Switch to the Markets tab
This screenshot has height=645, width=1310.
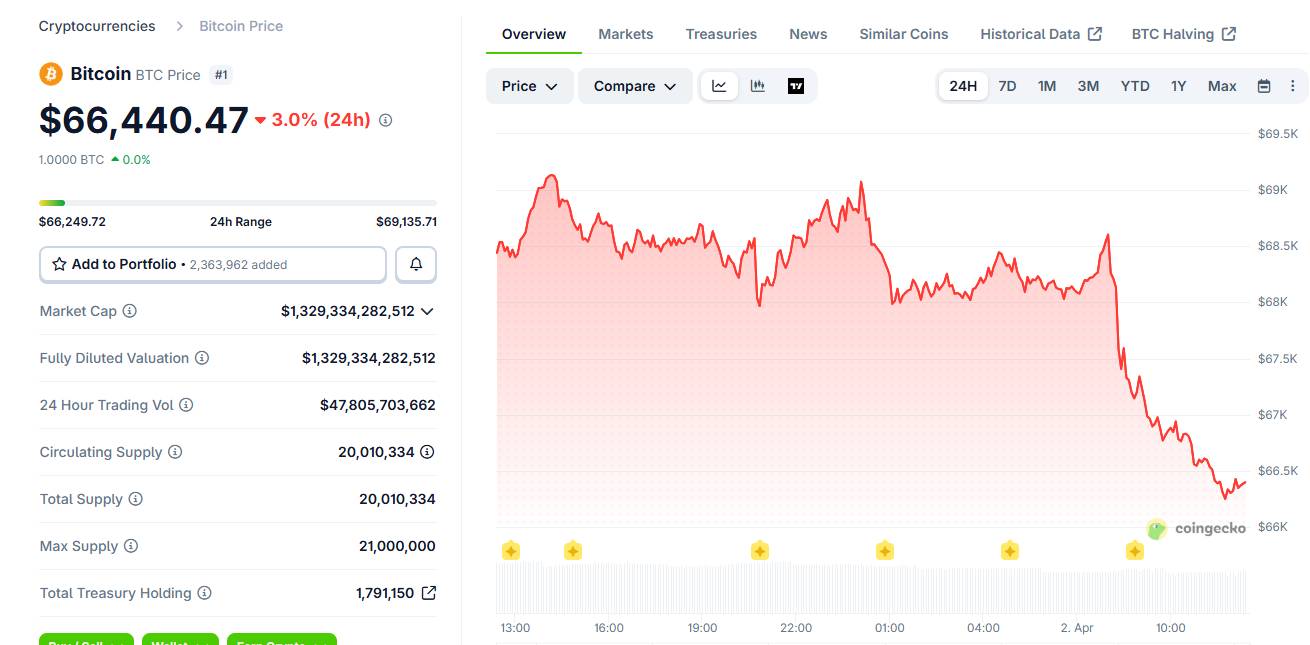tap(625, 33)
